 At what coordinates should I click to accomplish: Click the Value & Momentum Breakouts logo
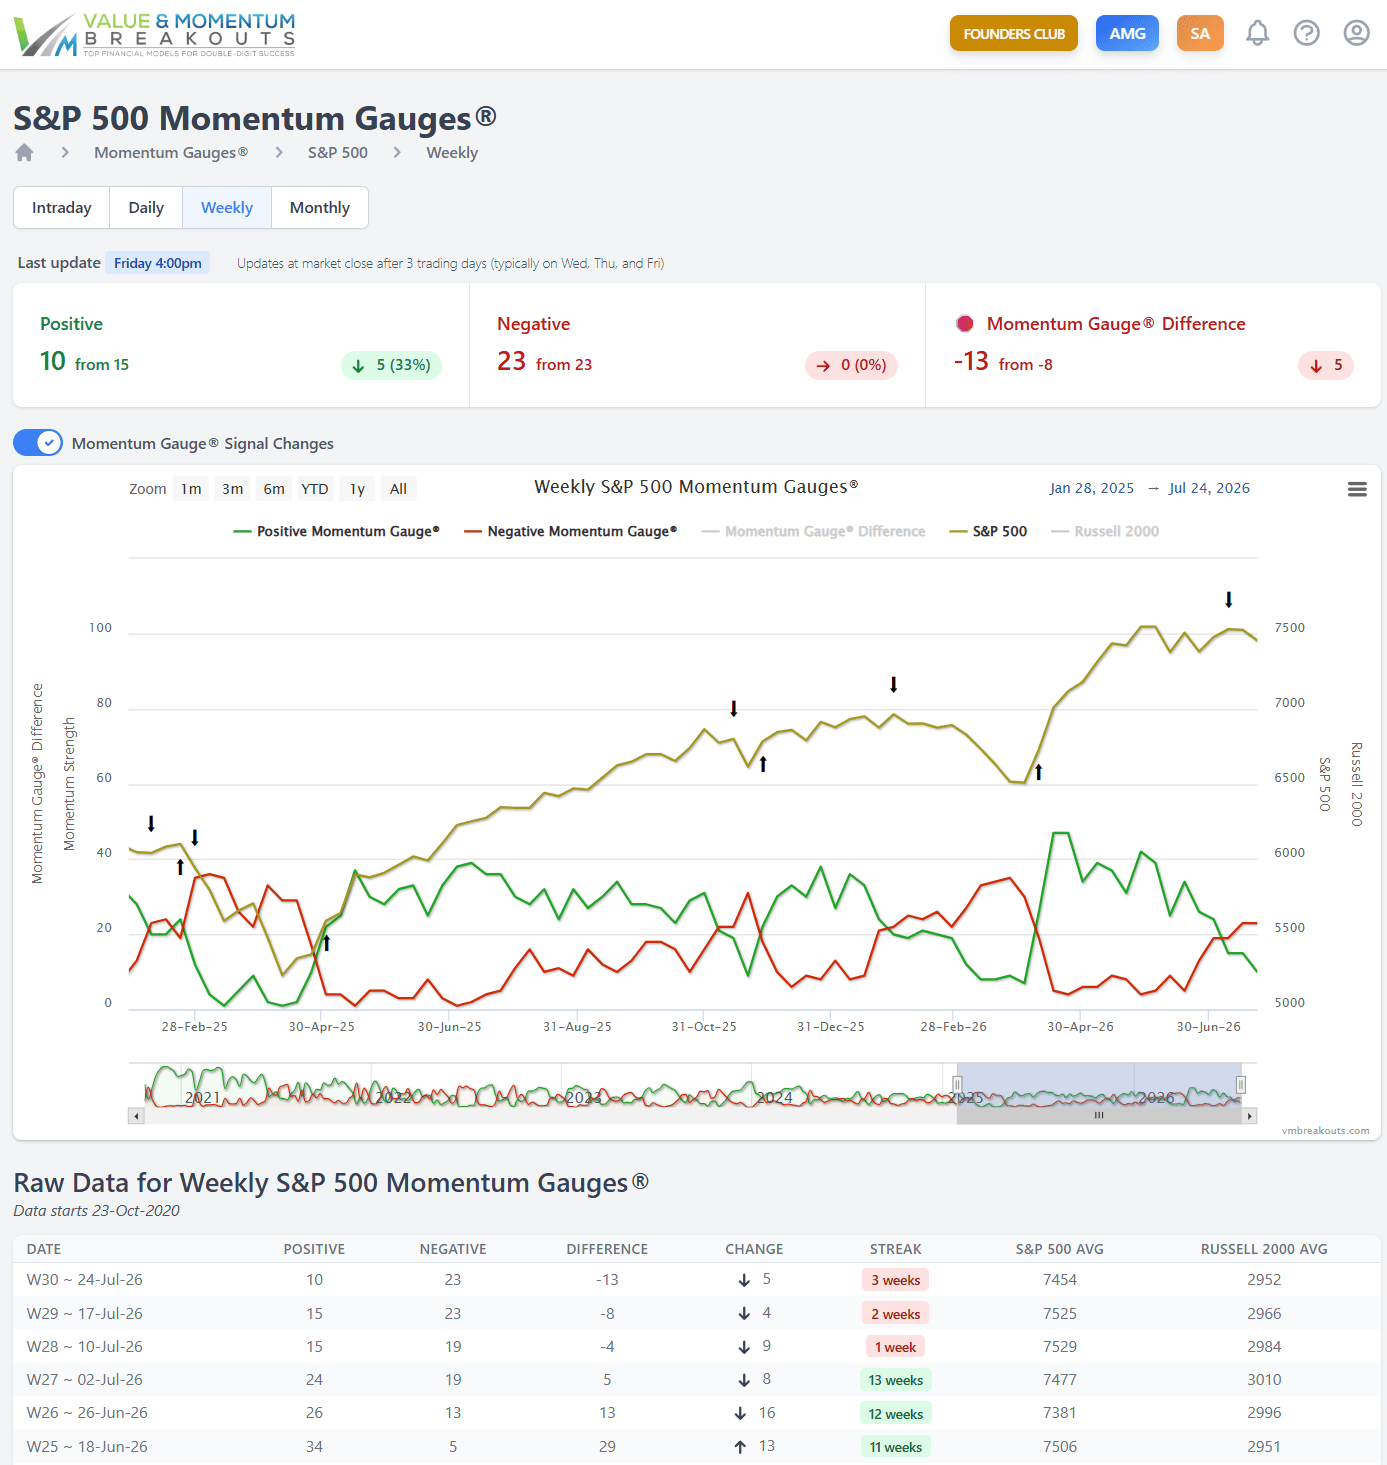pos(155,34)
